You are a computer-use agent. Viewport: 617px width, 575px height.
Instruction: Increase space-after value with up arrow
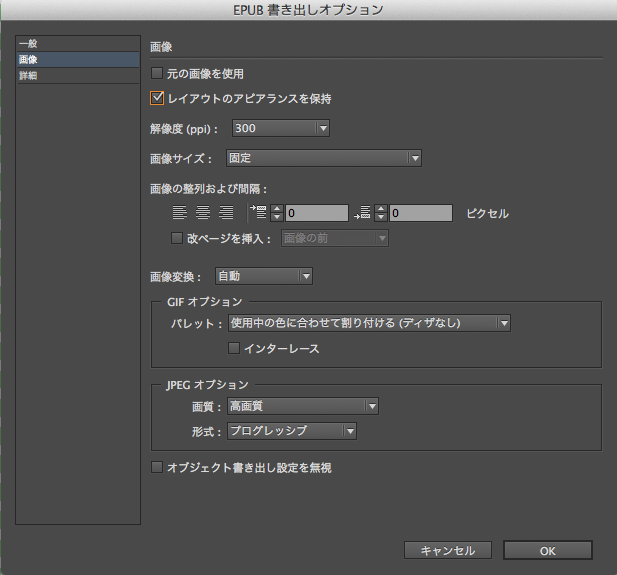tap(381, 209)
